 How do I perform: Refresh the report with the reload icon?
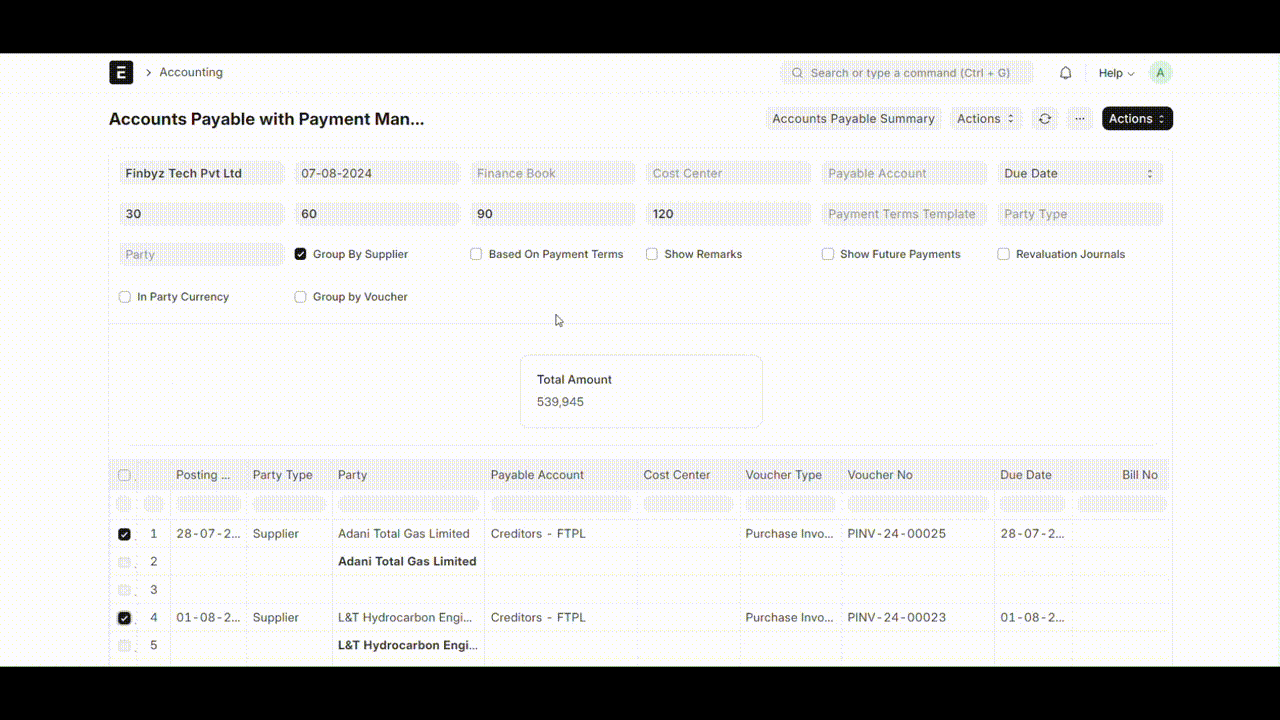1045,118
